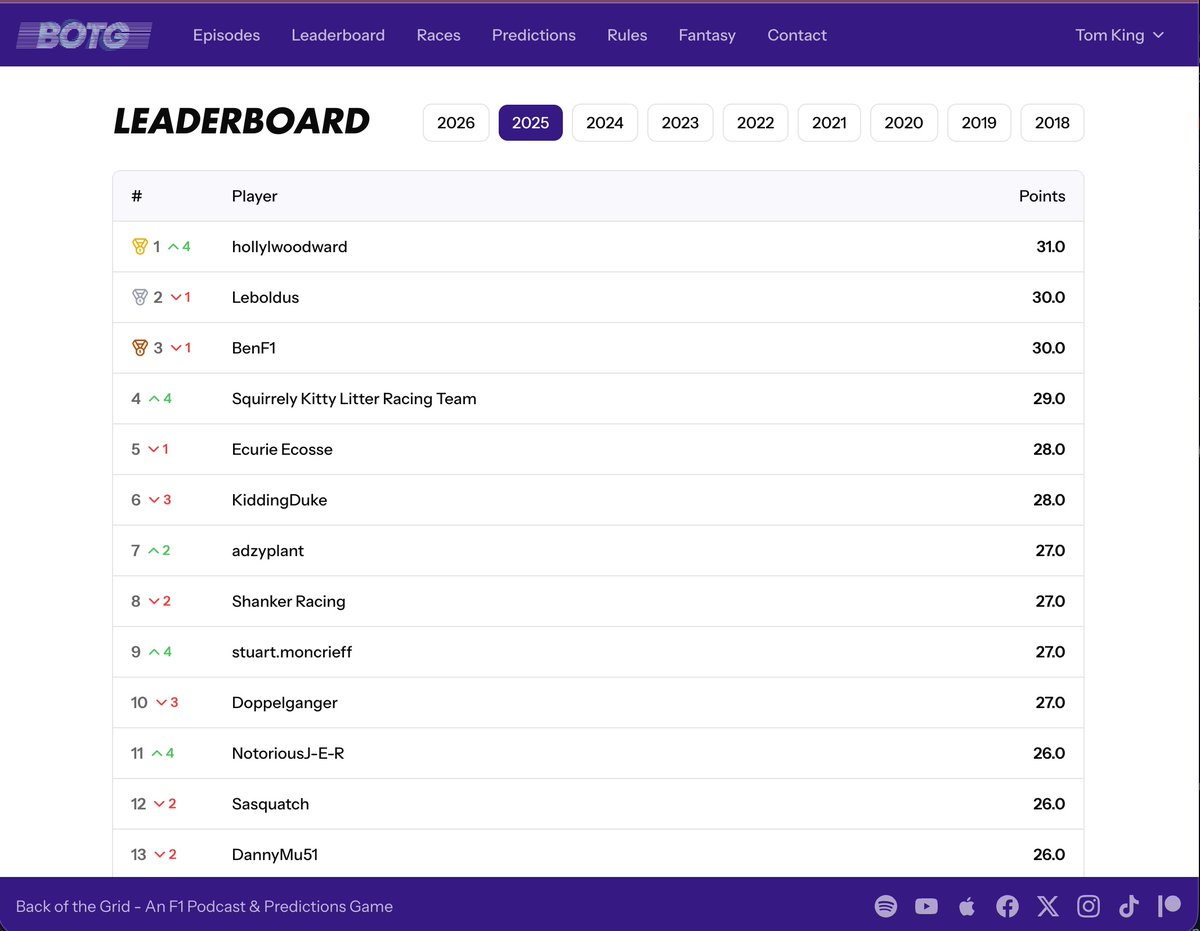The width and height of the screenshot is (1200, 931).
Task: Click down arrow in Doppelganger row
Action: point(161,702)
